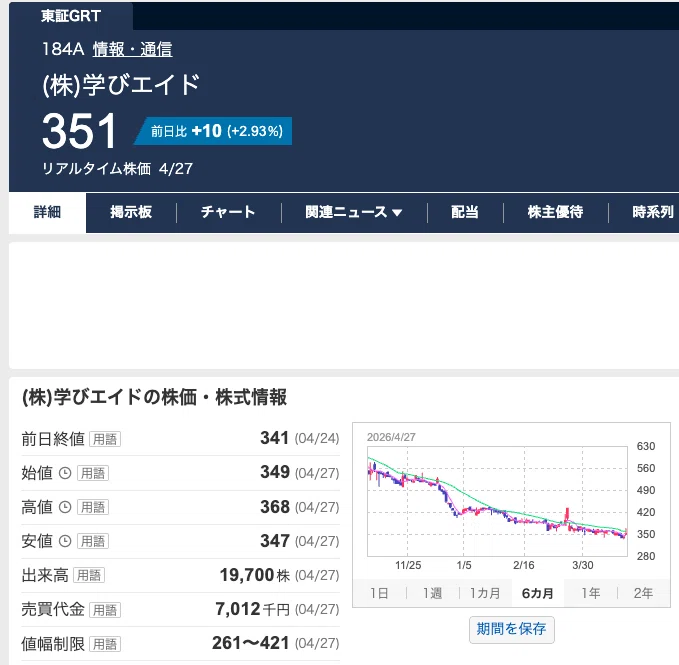Set chart period to 1日
This screenshot has width=679, height=665.
[379, 593]
